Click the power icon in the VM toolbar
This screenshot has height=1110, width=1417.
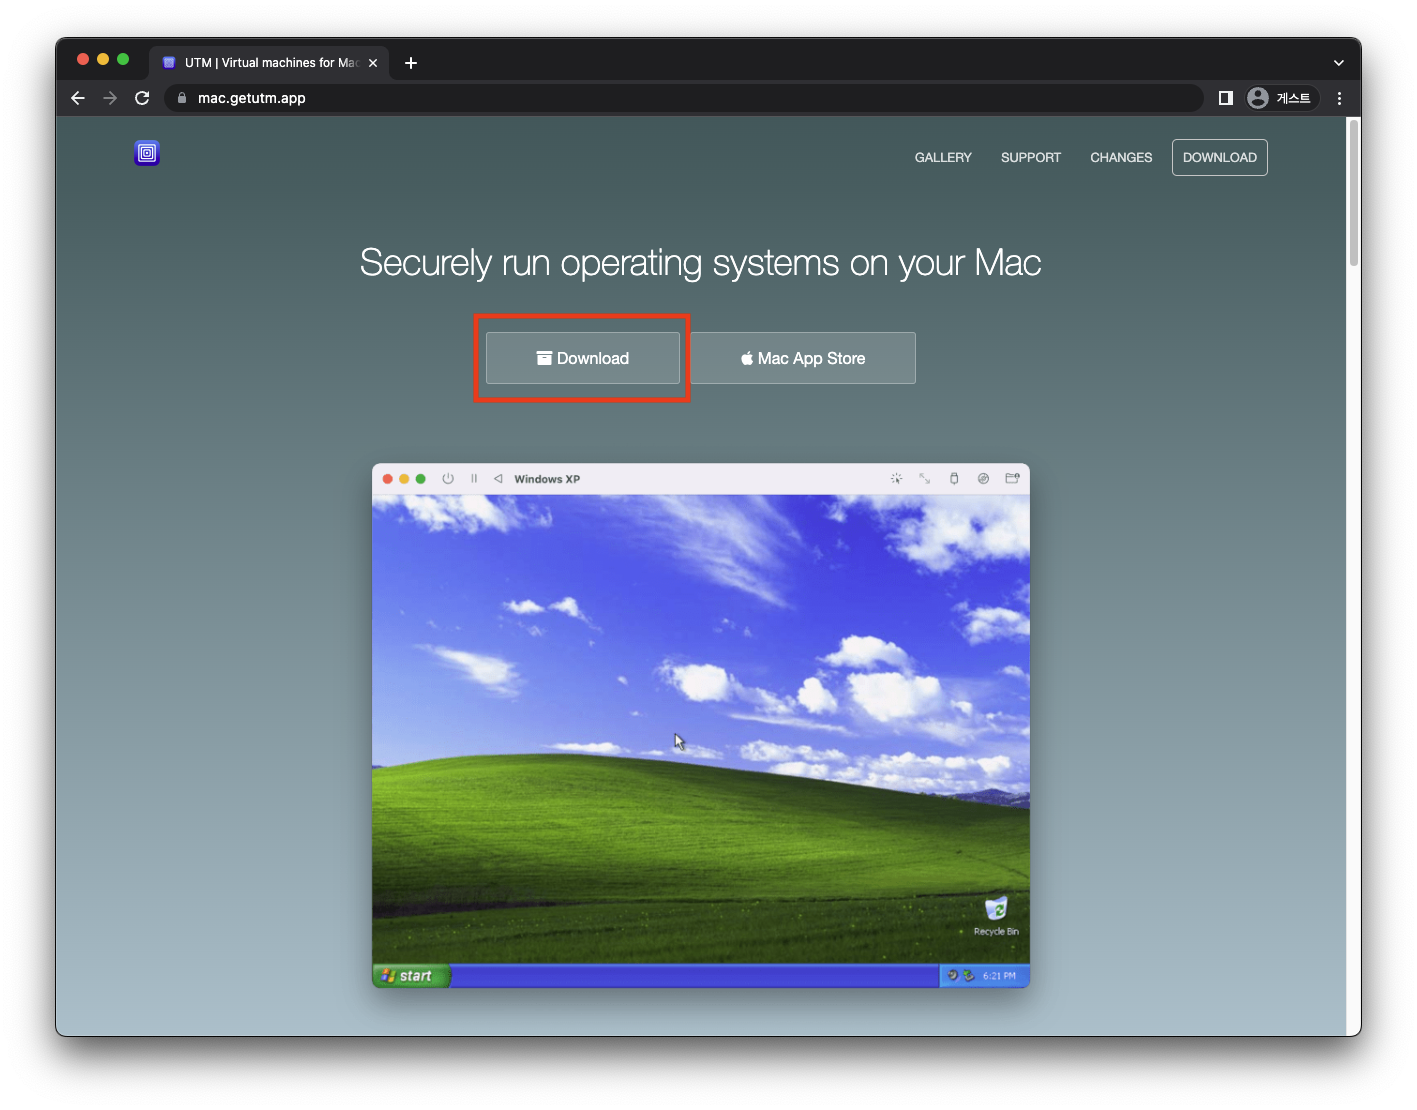pos(448,479)
